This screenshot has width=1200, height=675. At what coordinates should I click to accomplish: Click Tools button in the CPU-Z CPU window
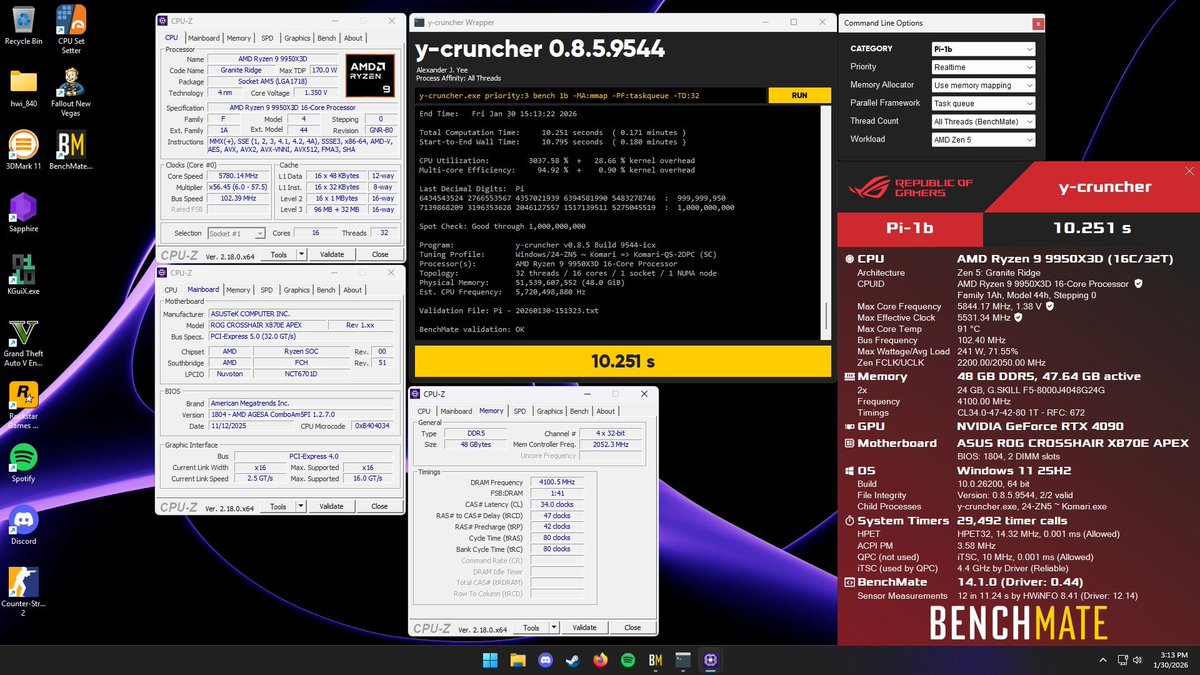[x=278, y=254]
